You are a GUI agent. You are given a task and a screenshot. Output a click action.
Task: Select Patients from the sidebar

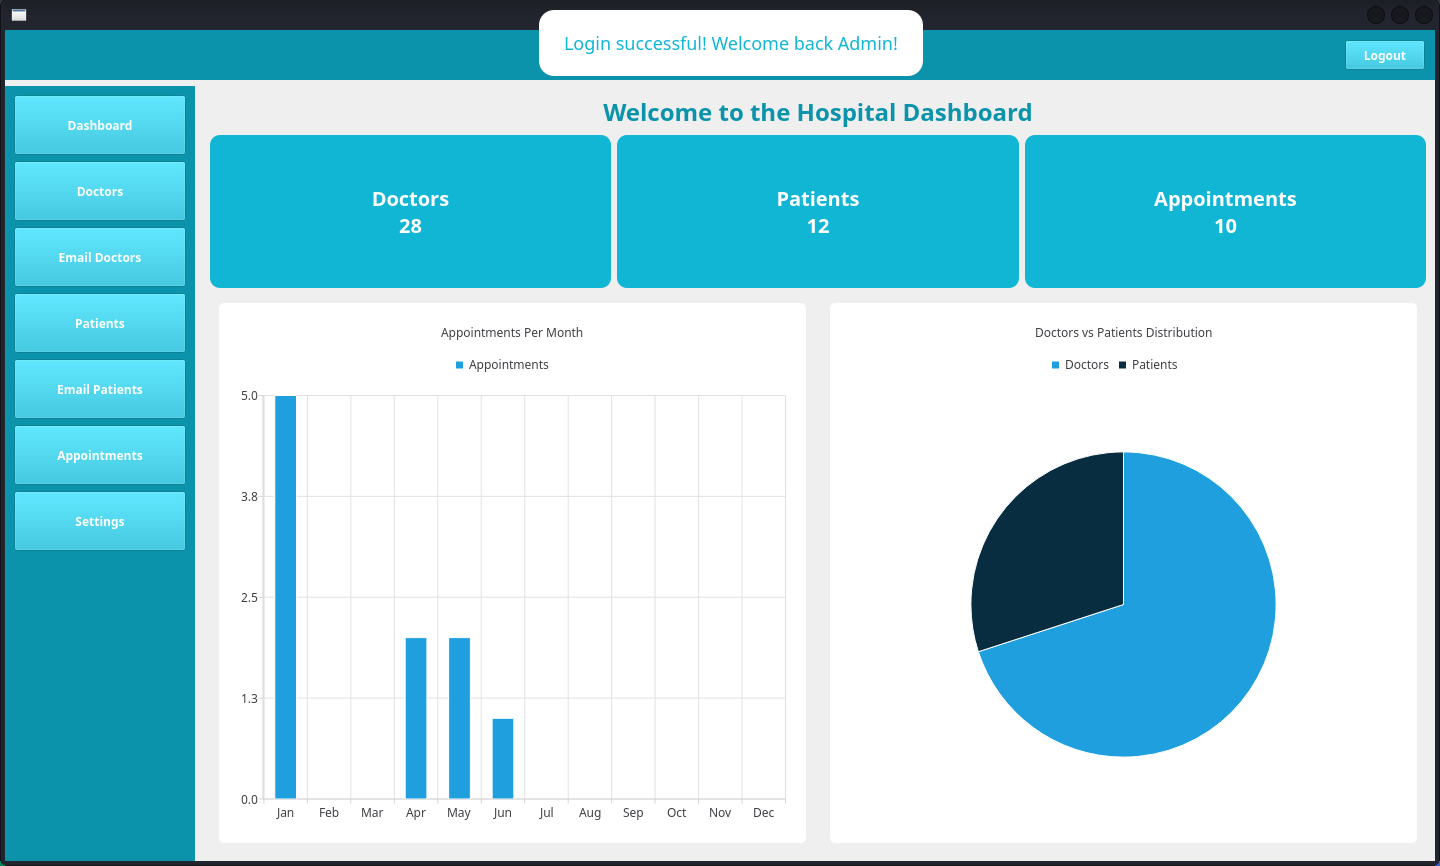[99, 323]
